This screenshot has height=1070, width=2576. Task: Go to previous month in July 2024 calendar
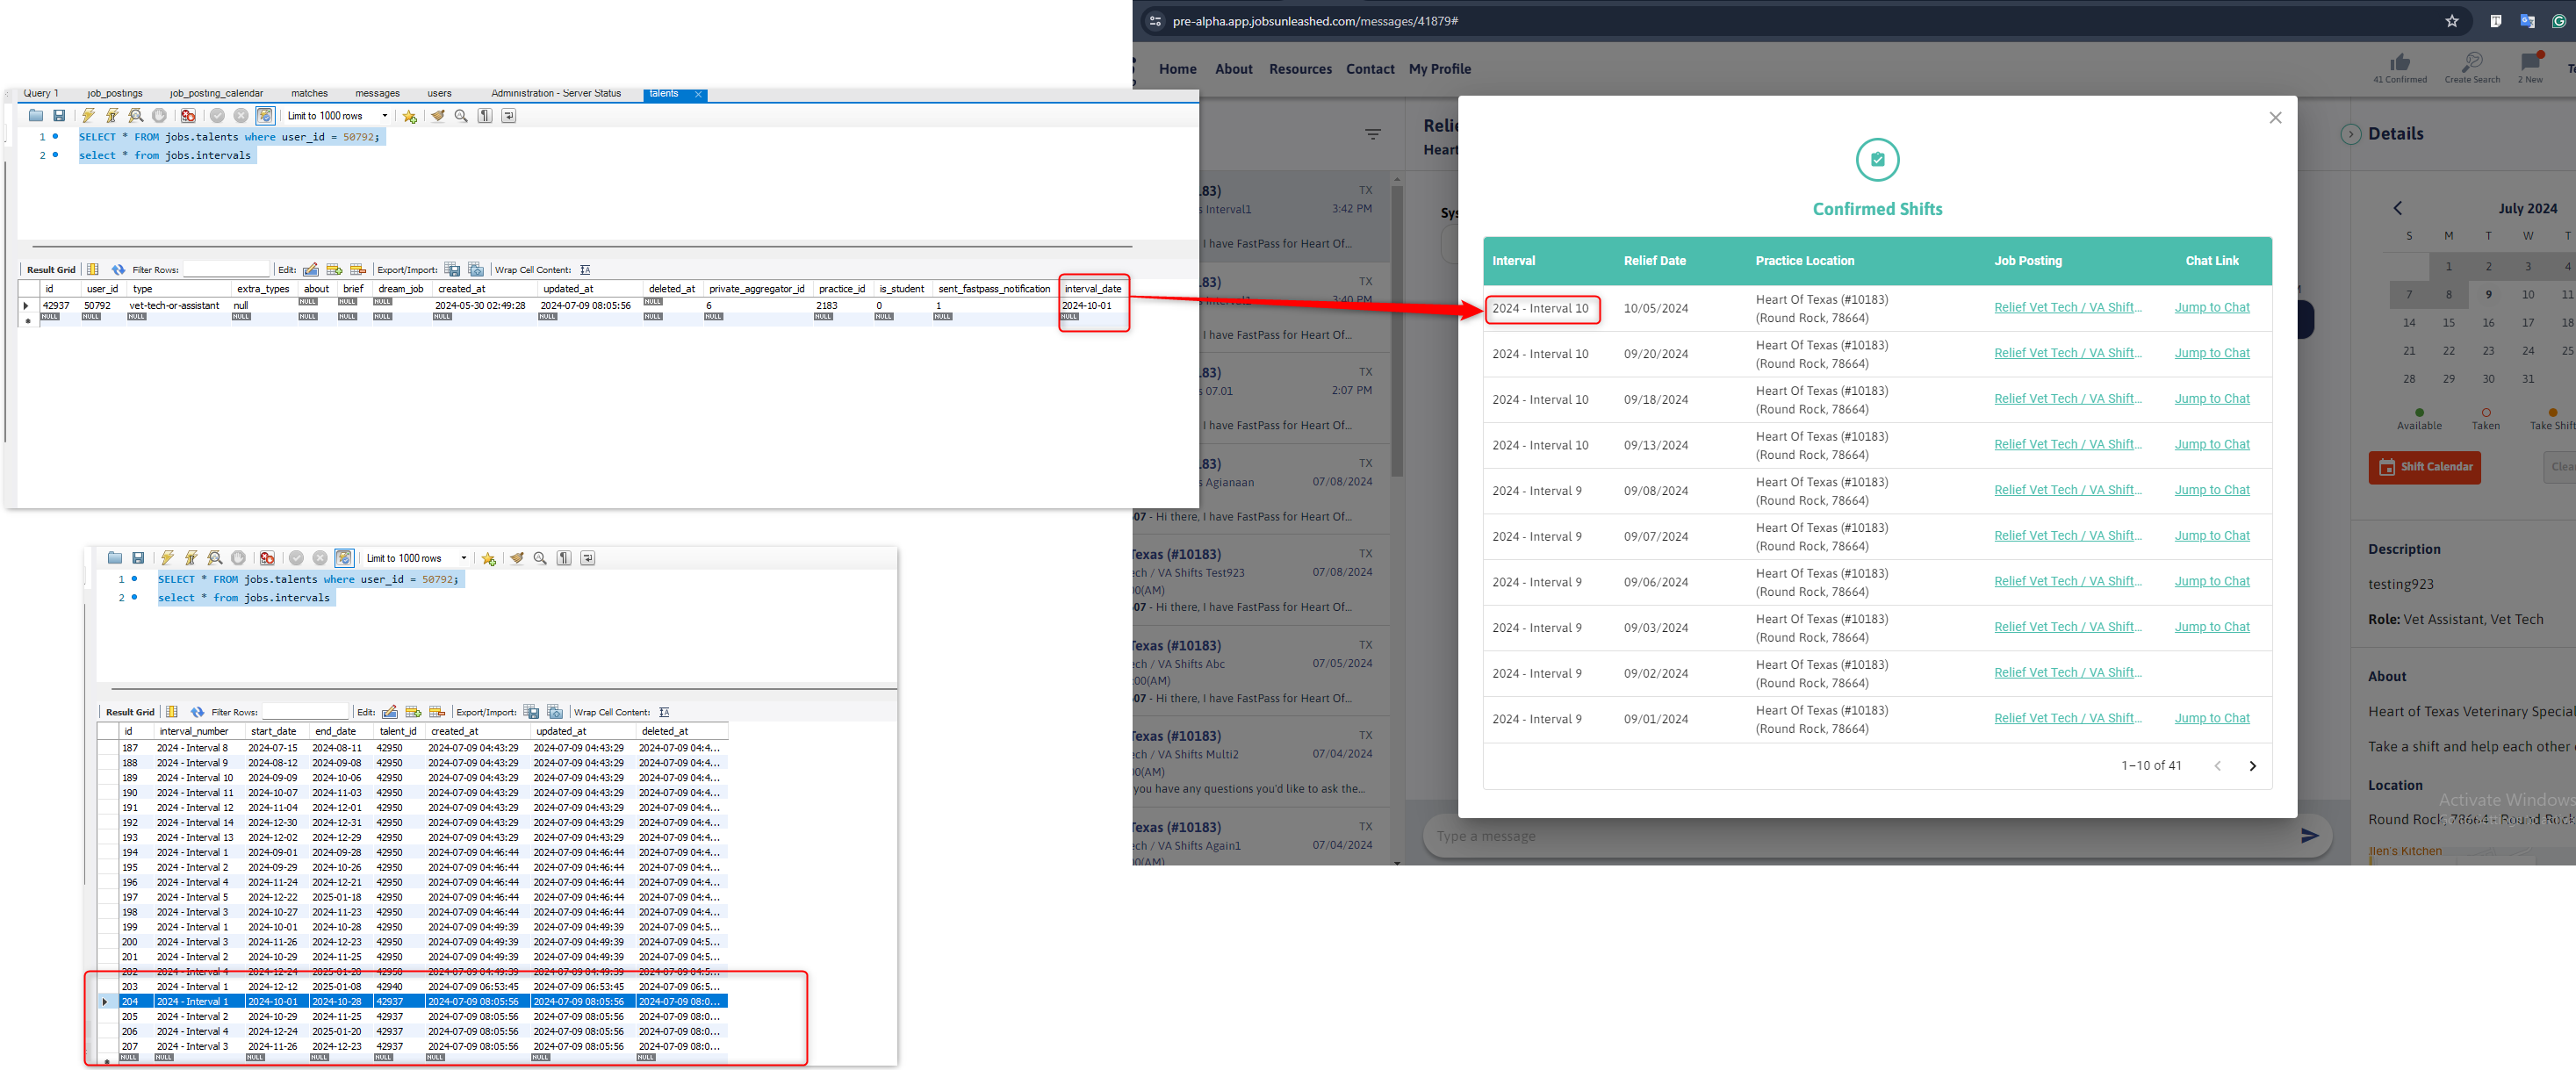pyautogui.click(x=2397, y=208)
